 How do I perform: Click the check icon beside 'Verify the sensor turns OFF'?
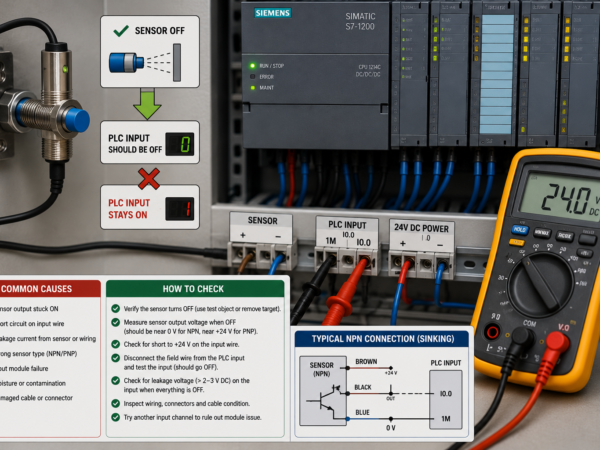click(x=116, y=308)
